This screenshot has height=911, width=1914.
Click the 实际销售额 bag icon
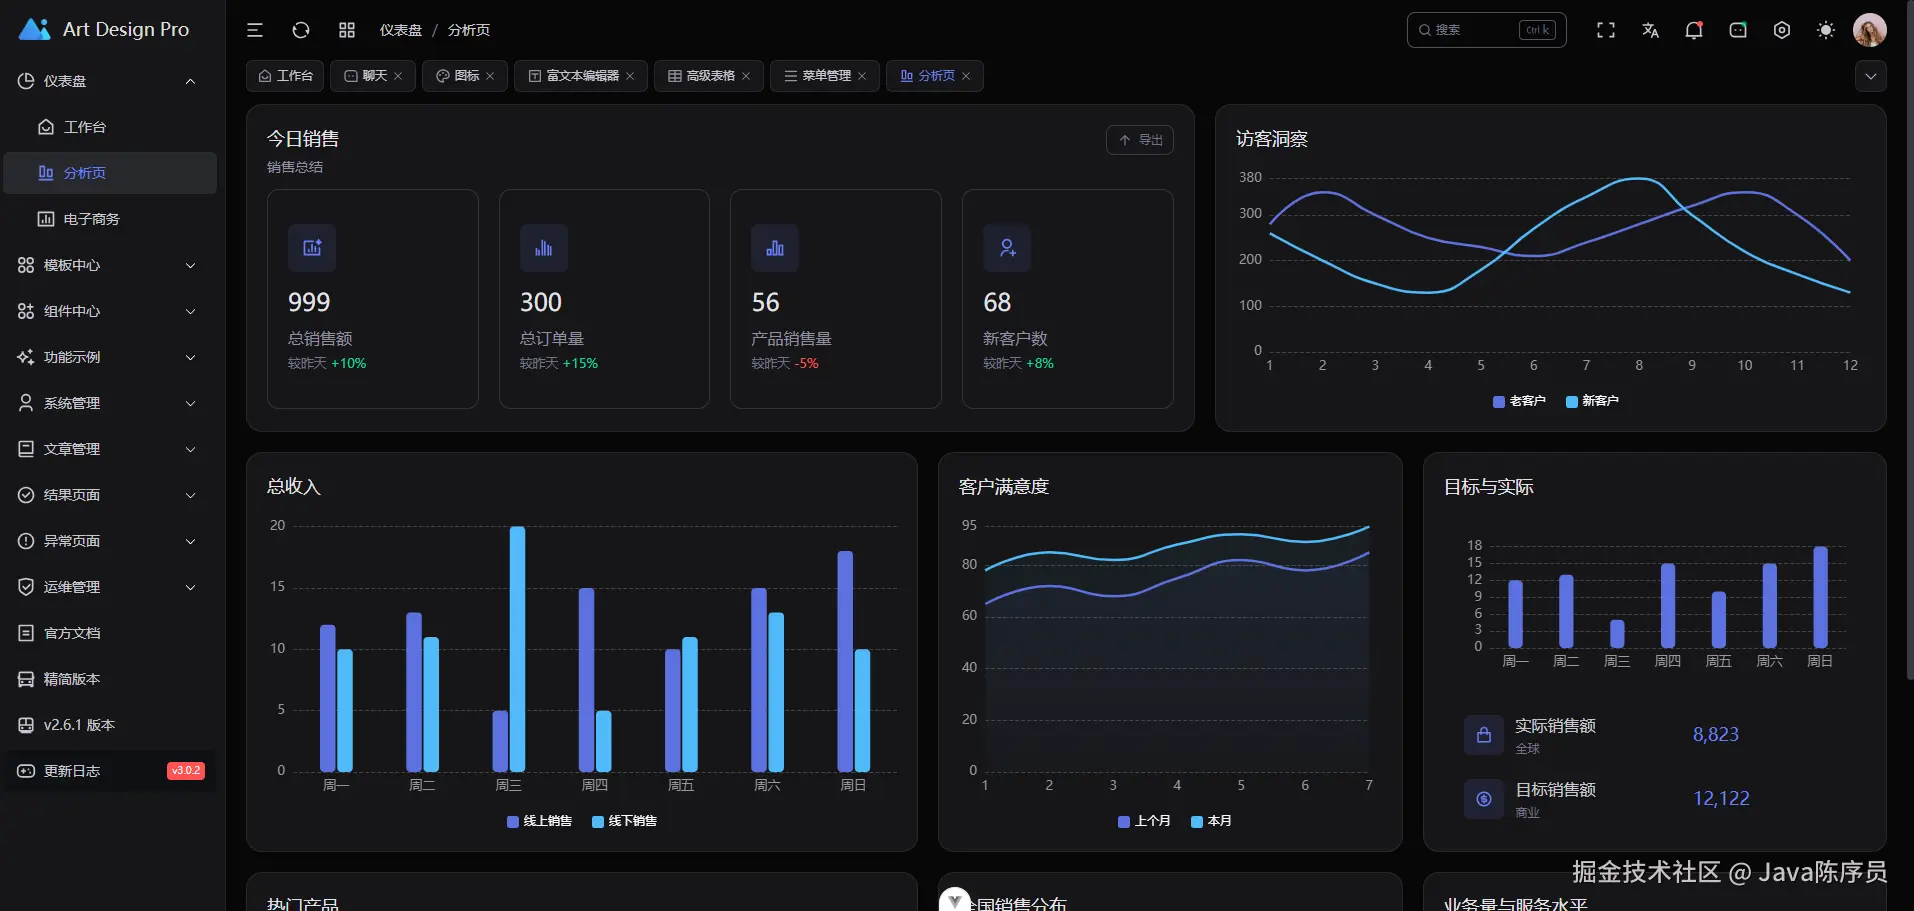[x=1484, y=735]
